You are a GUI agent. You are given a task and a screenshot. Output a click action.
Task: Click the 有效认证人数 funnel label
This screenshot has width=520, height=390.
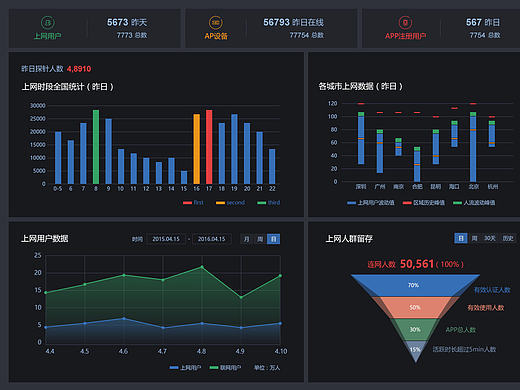point(492,290)
